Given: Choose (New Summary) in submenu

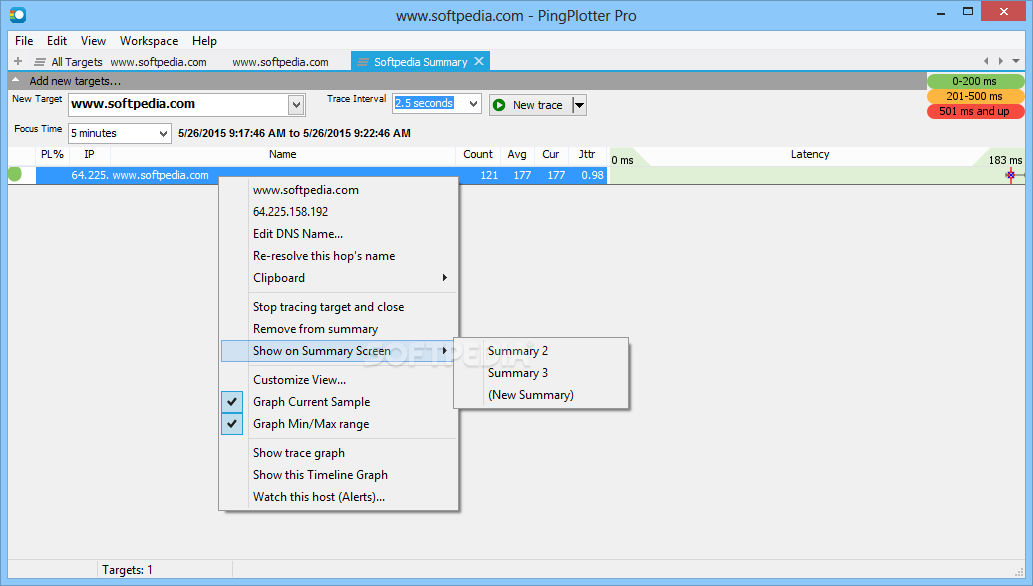Looking at the screenshot, I should [531, 395].
